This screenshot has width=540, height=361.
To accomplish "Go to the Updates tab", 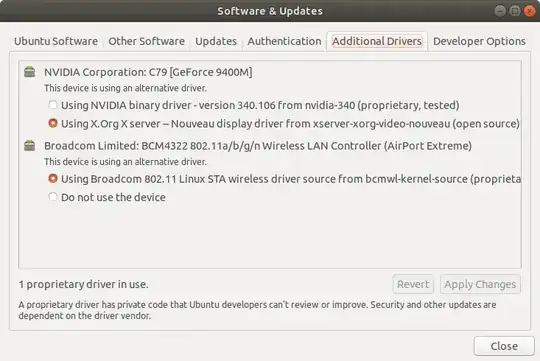I will pyautogui.click(x=216, y=41).
